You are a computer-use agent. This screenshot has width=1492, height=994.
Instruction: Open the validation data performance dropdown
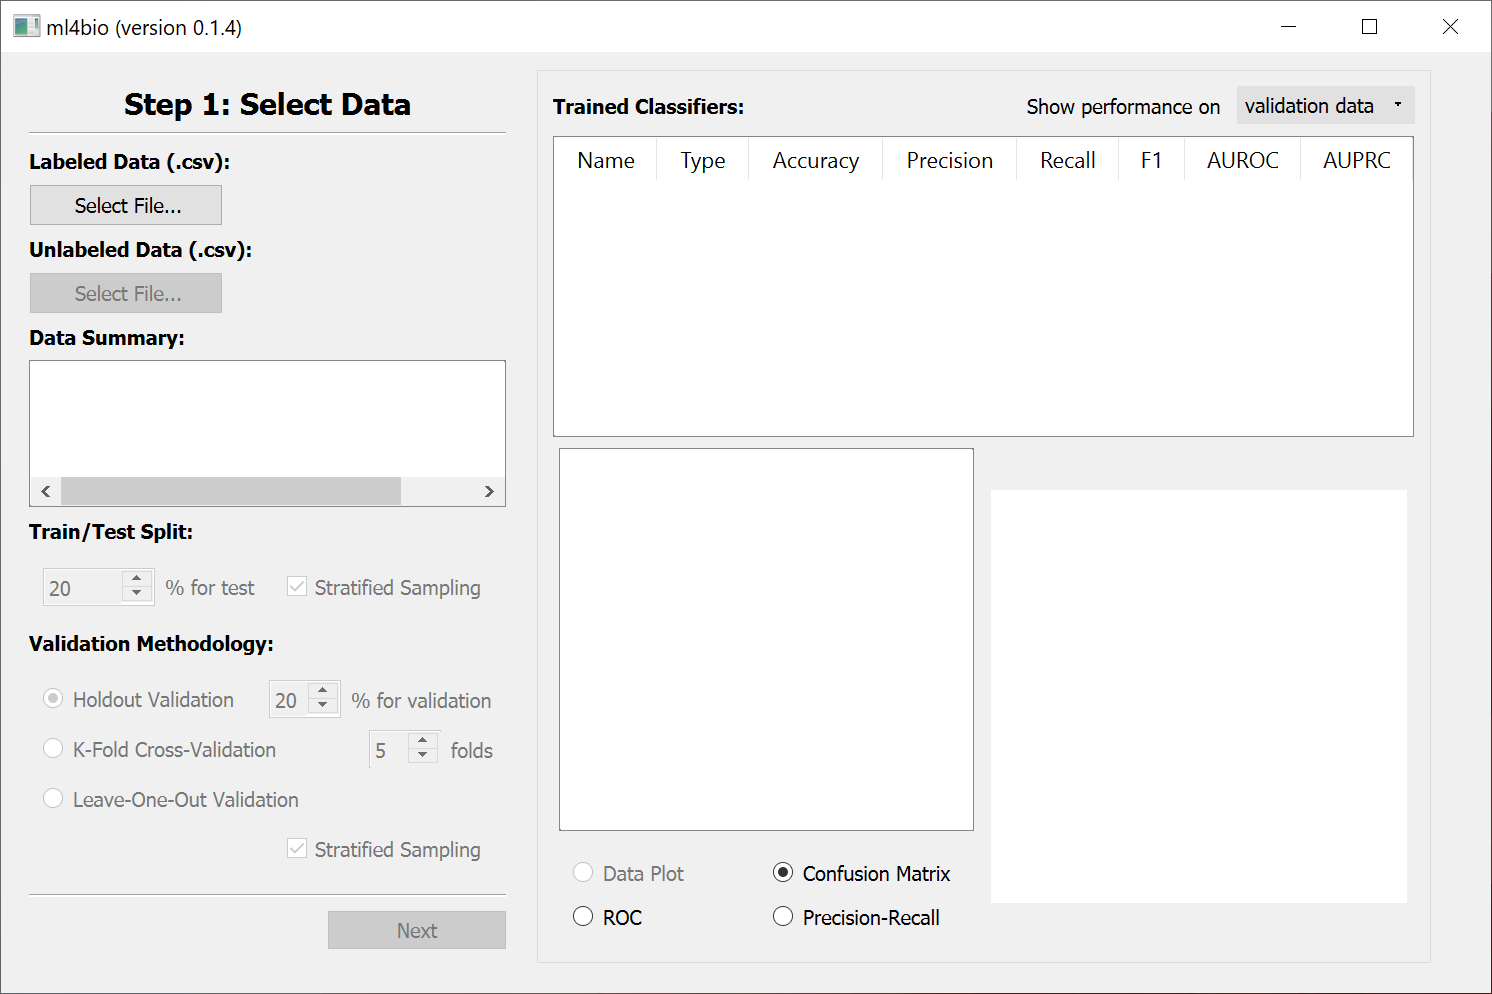point(1324,106)
